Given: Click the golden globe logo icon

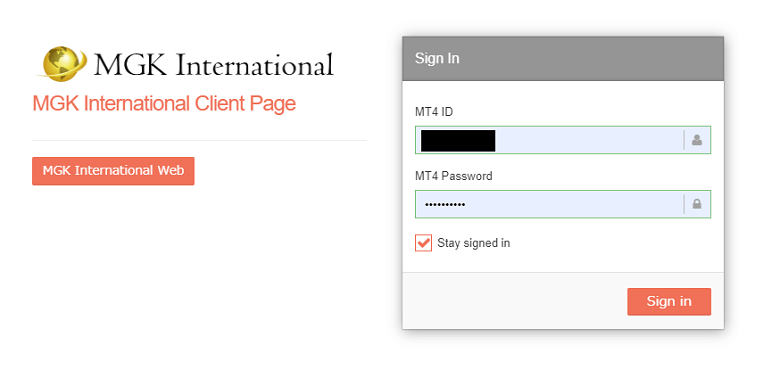Looking at the screenshot, I should pos(62,64).
